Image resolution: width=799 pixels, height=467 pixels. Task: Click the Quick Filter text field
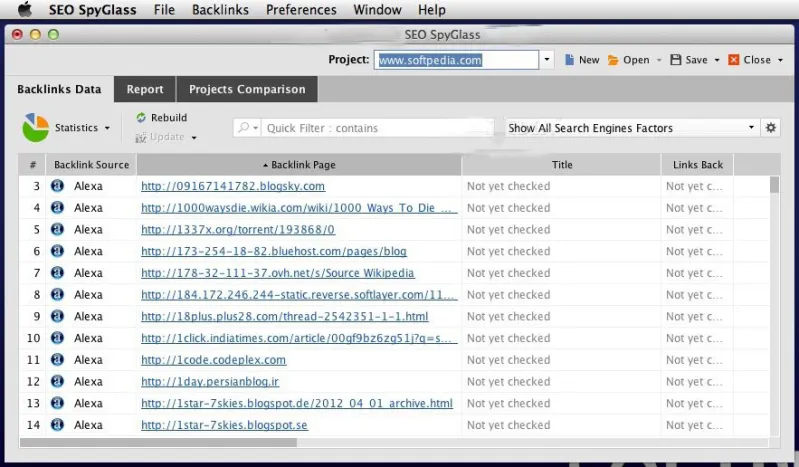click(377, 128)
